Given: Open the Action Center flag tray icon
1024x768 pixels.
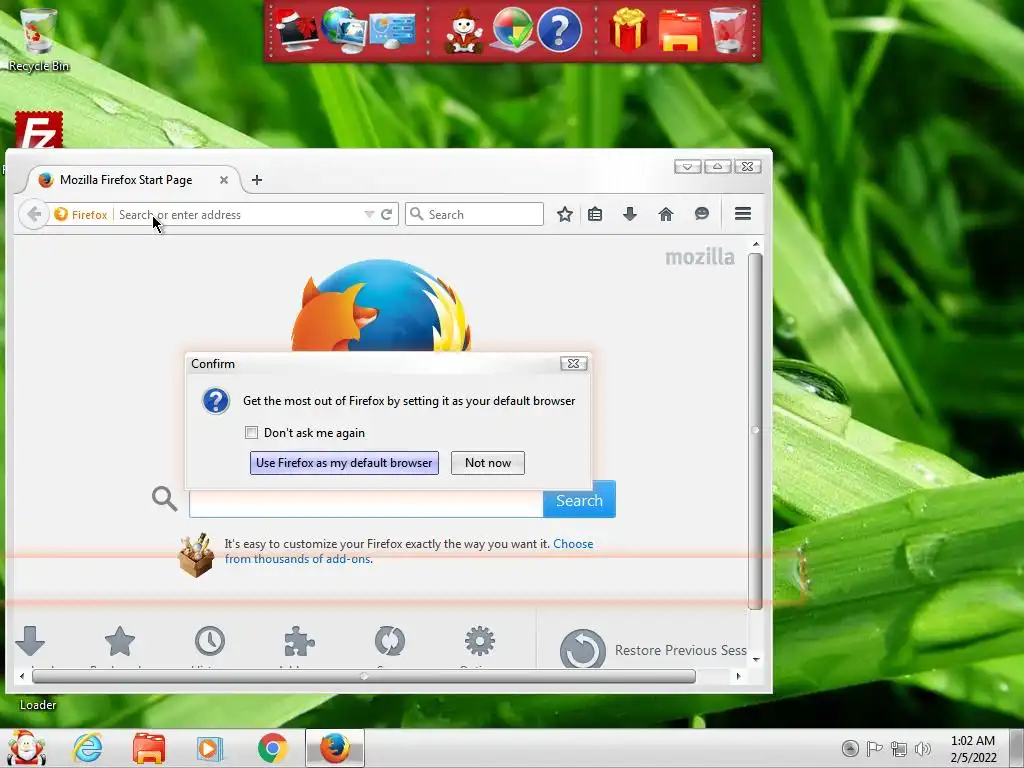Looking at the screenshot, I should (874, 749).
